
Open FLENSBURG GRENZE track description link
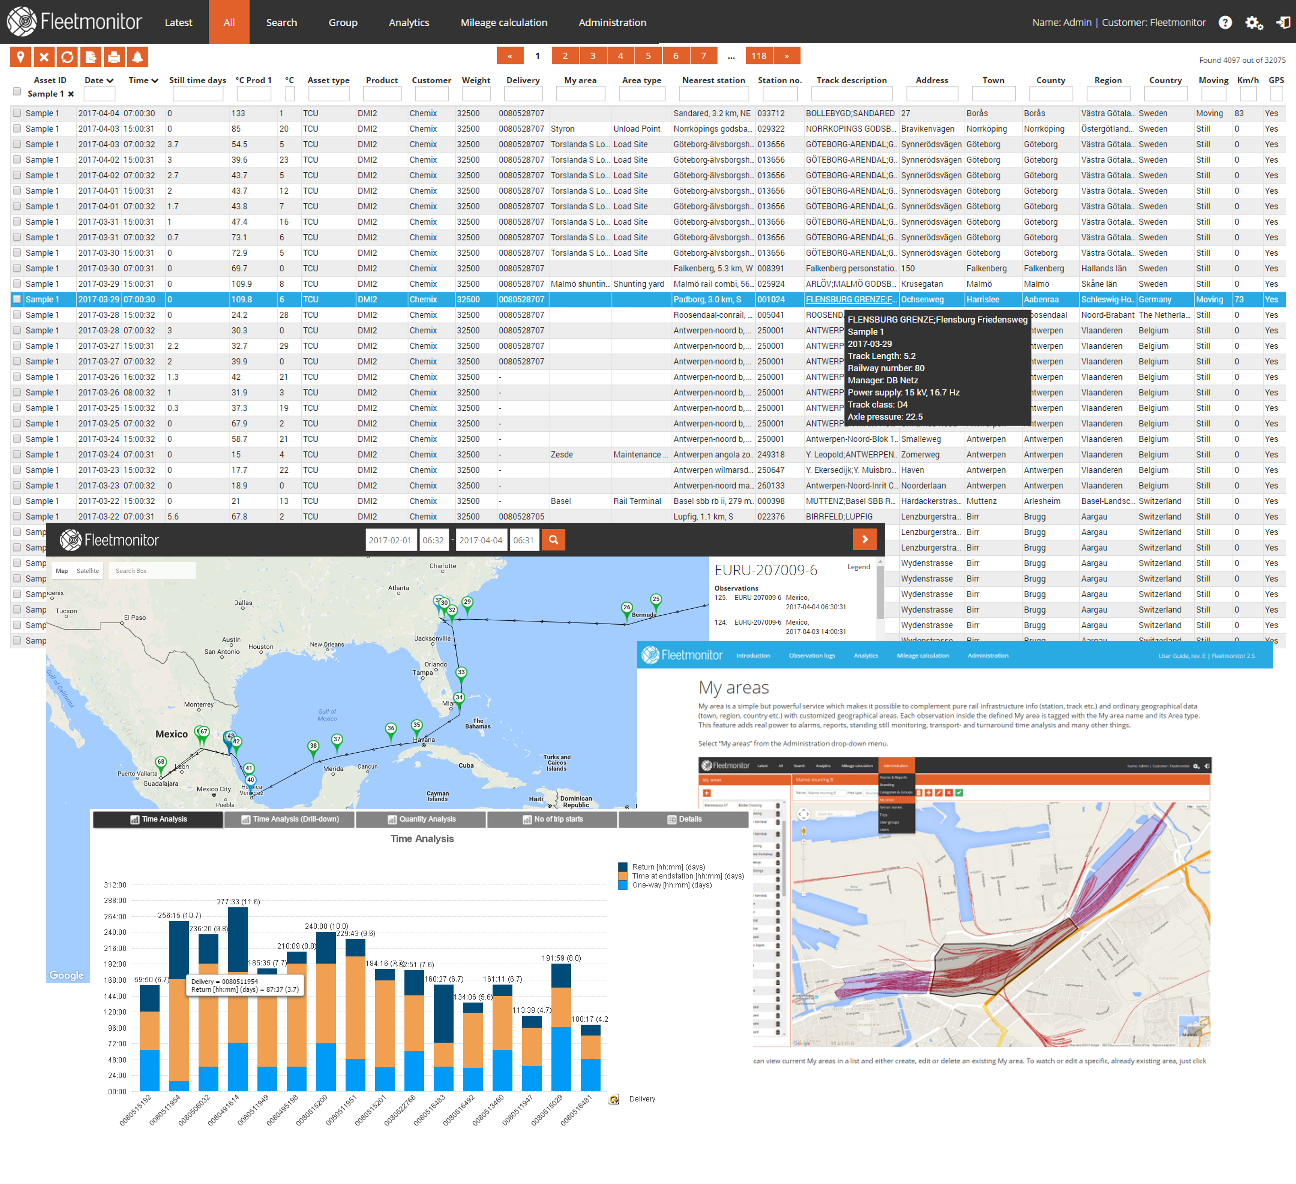pyautogui.click(x=851, y=299)
